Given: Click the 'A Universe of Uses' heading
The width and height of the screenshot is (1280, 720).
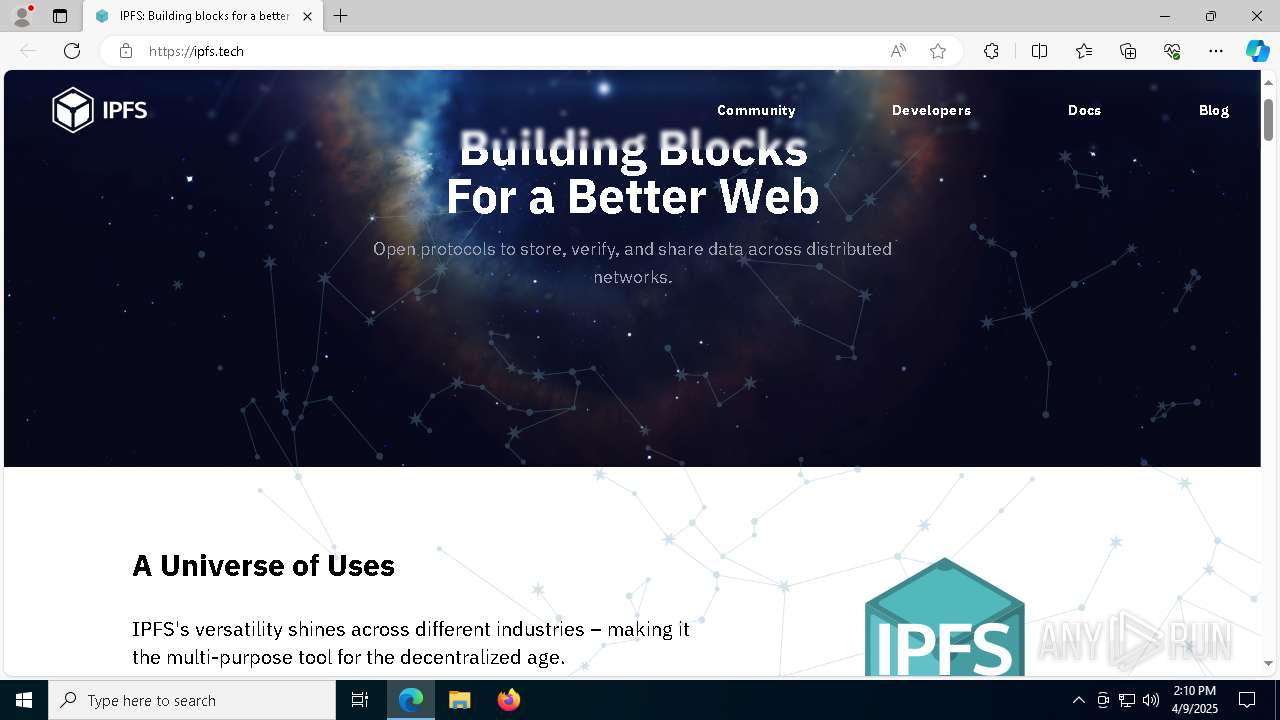Looking at the screenshot, I should click(264, 566).
